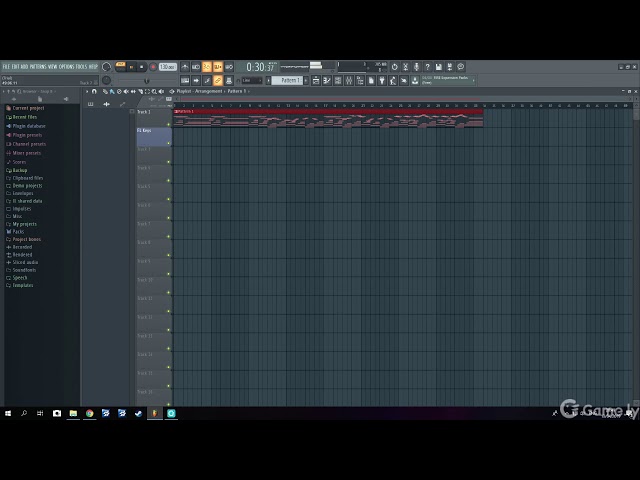Screen dimensions: 640x480
Task: Select the playlist mute tool
Action: pyautogui.click(x=126, y=91)
